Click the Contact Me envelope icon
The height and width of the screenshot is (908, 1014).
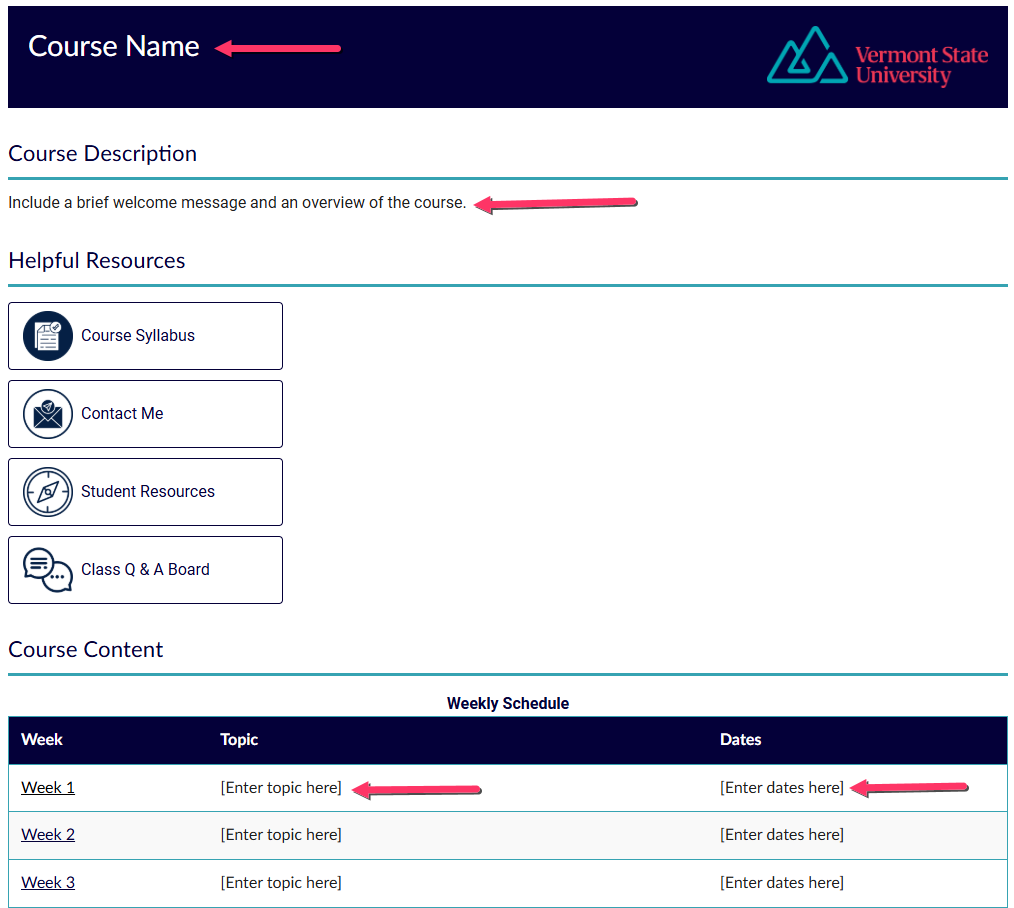(48, 414)
